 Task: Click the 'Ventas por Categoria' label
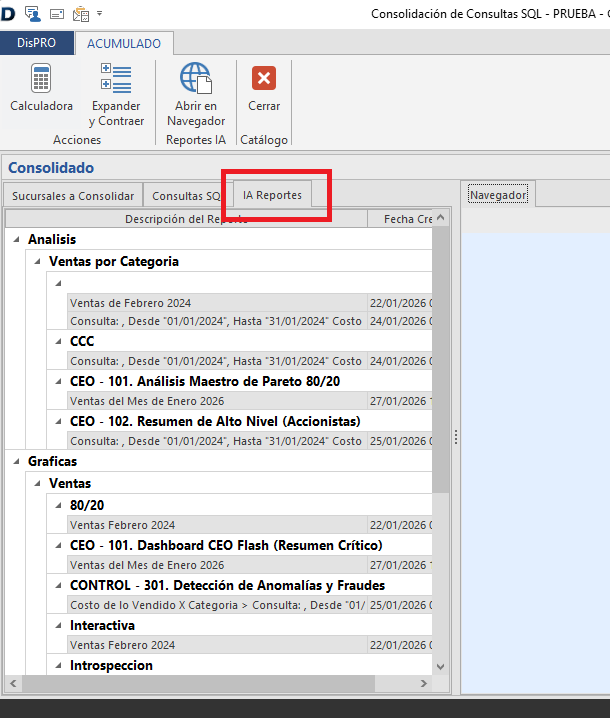114,261
